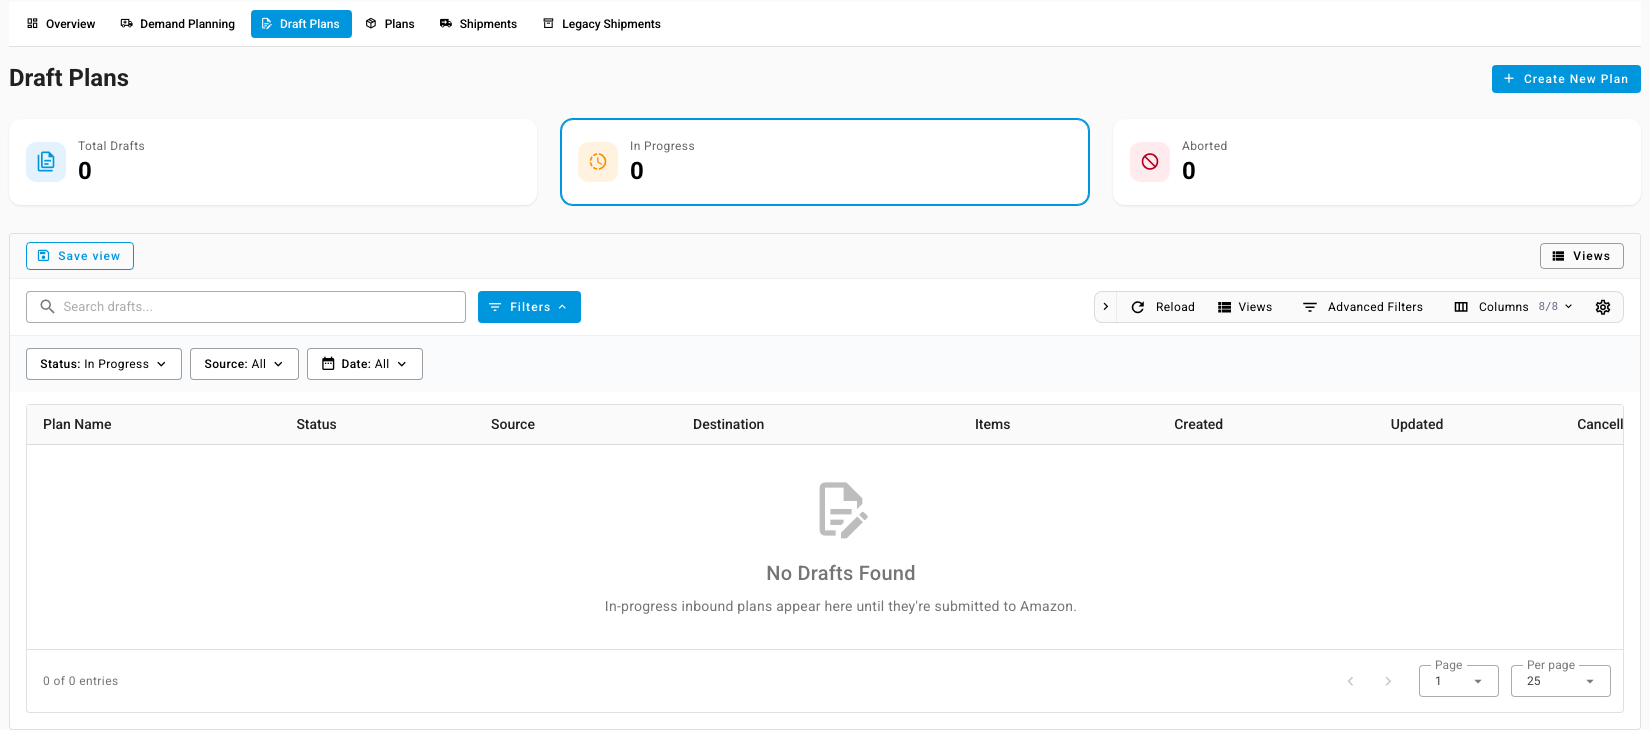This screenshot has width=1650, height=730.
Task: Open the Per page dropdown
Action: click(x=1561, y=681)
